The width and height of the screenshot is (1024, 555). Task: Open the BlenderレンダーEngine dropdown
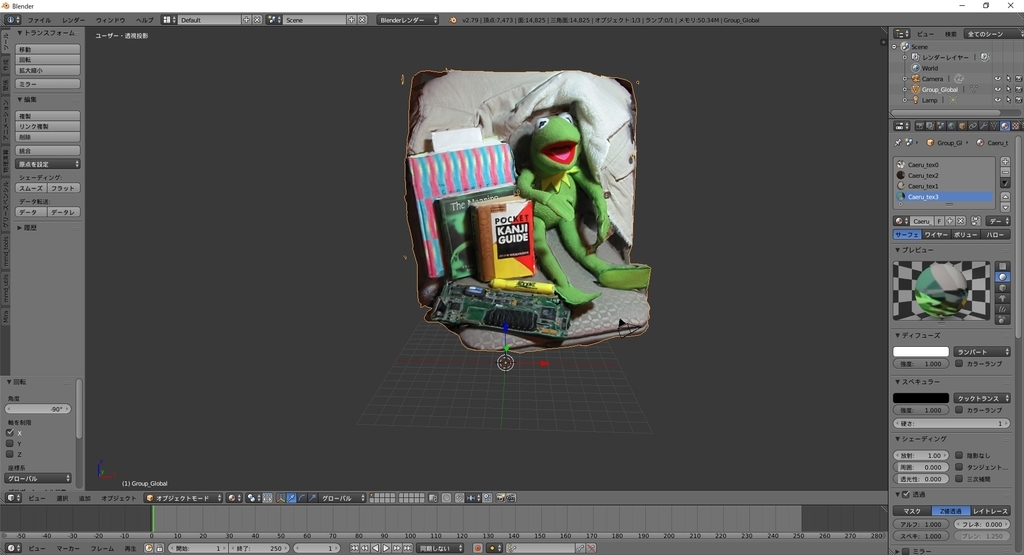point(408,20)
